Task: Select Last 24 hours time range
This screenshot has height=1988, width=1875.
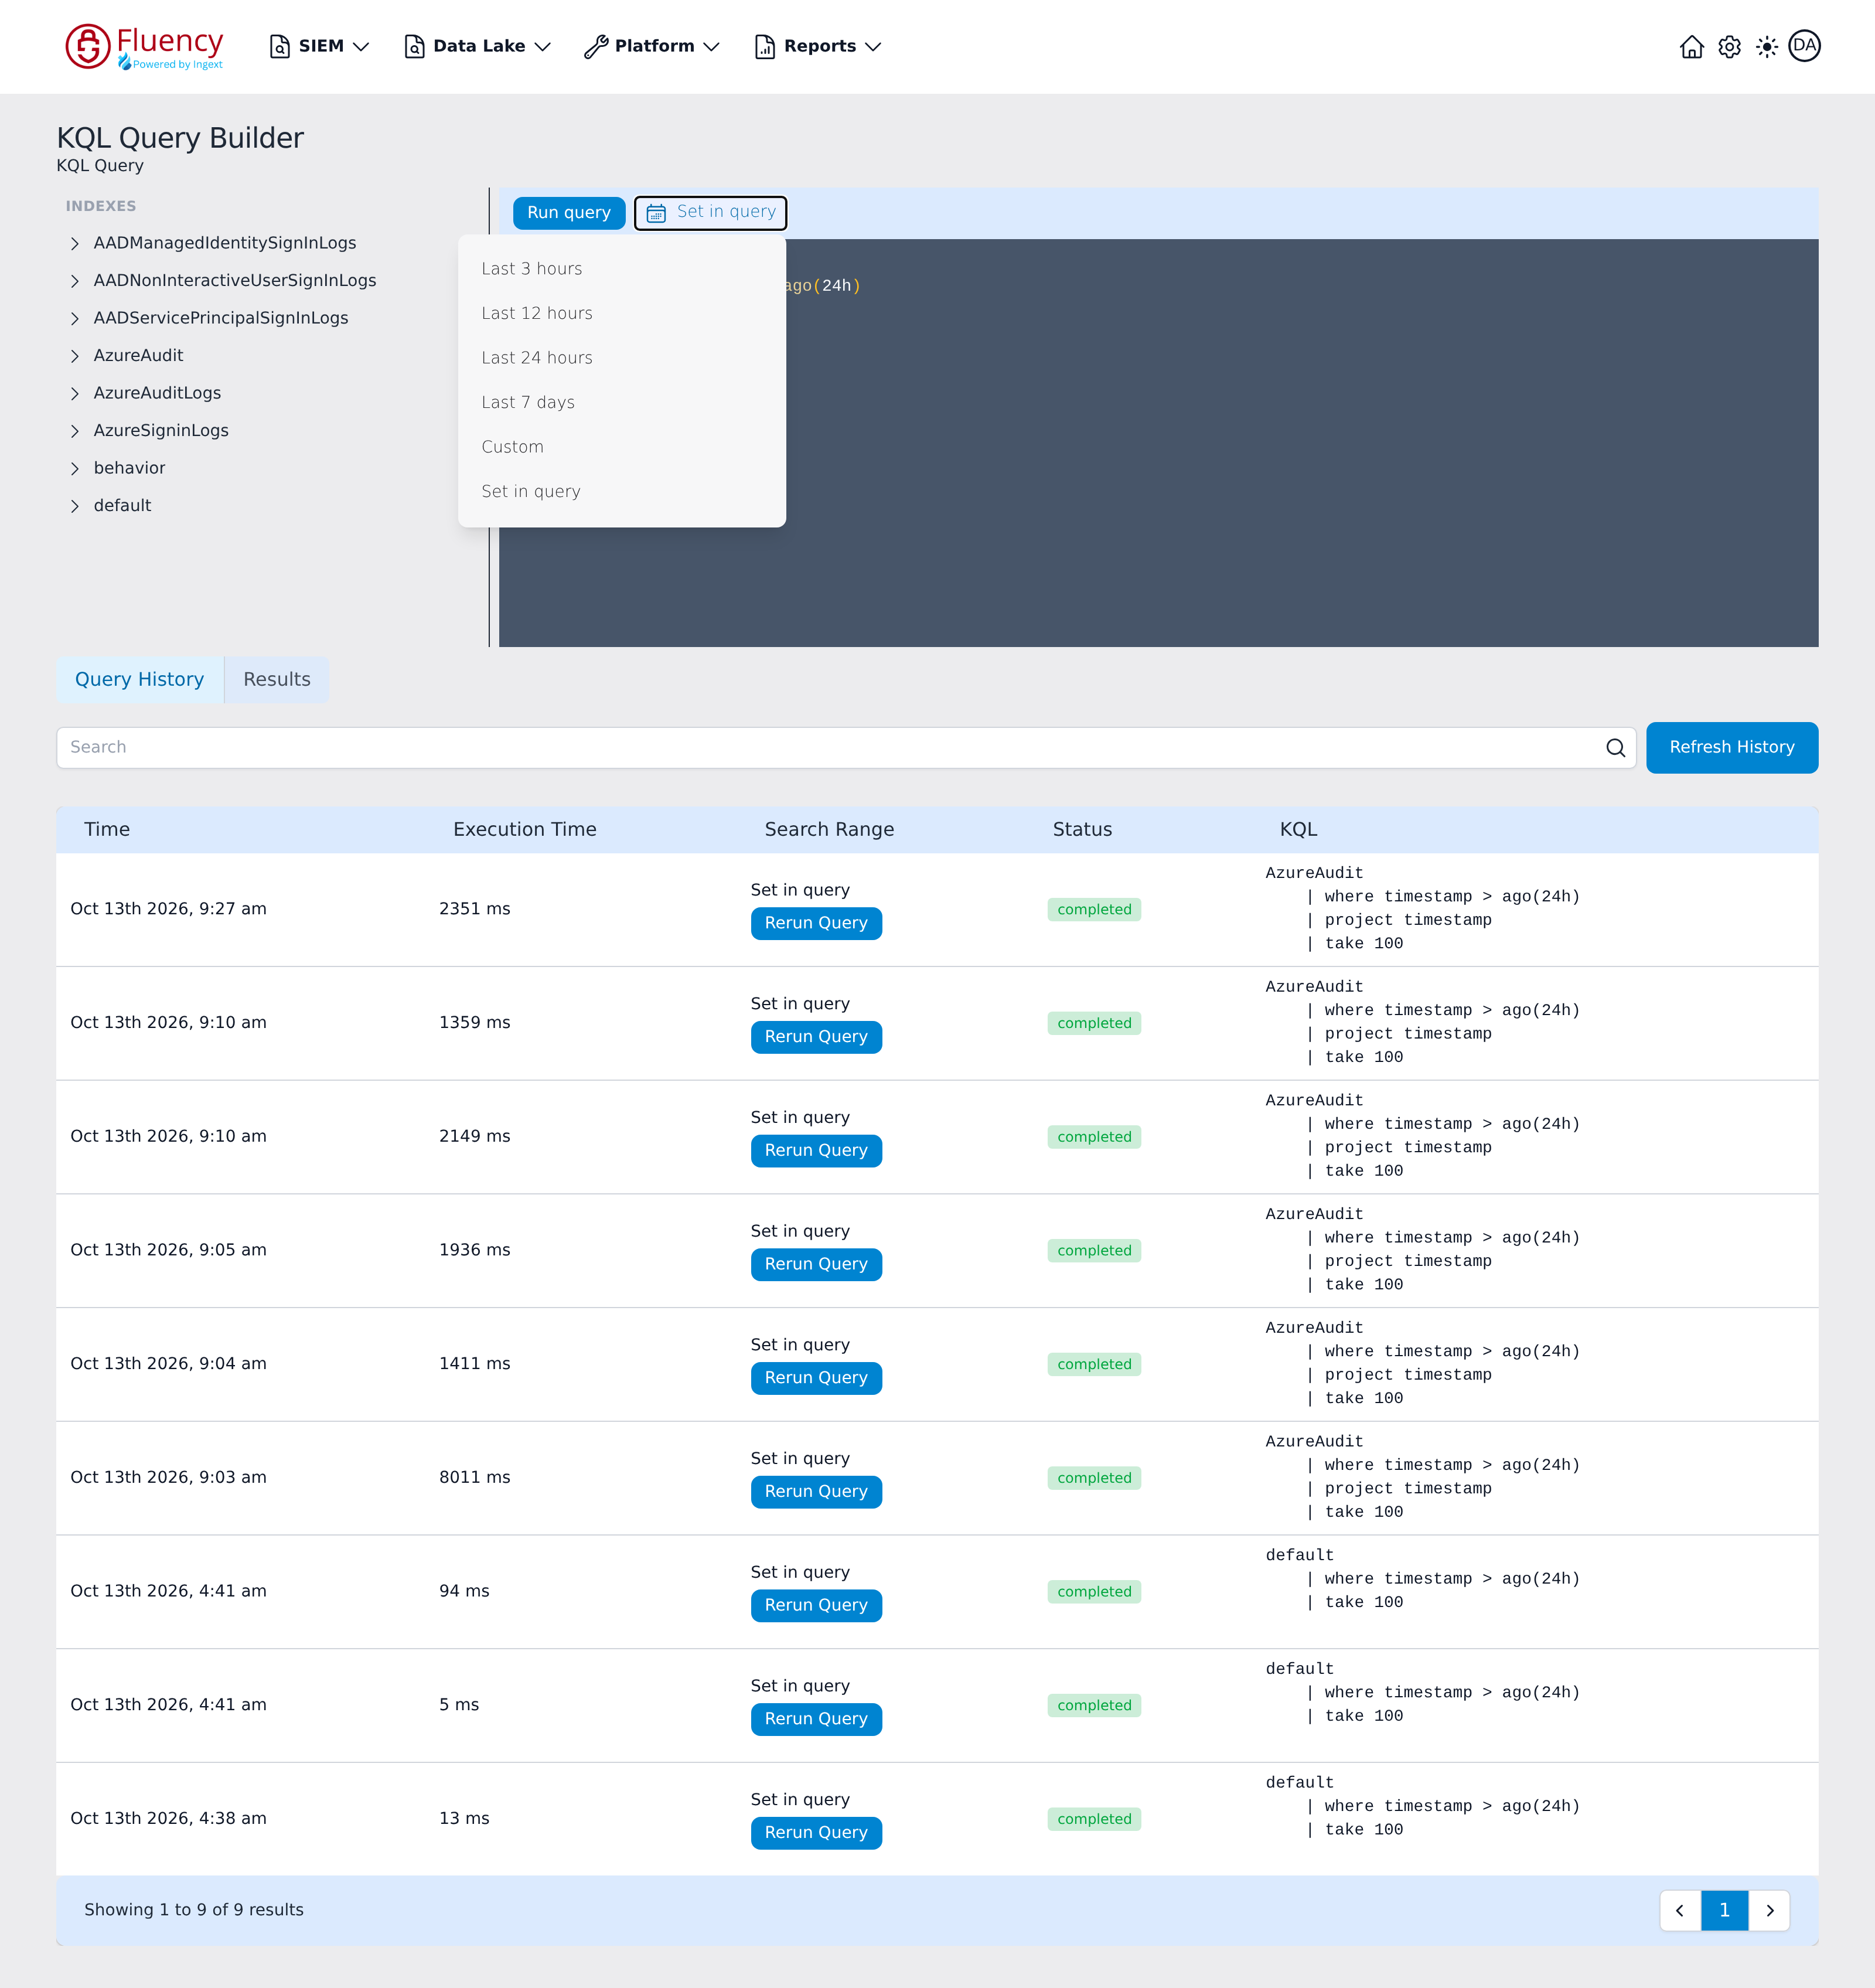Action: pyautogui.click(x=622, y=358)
